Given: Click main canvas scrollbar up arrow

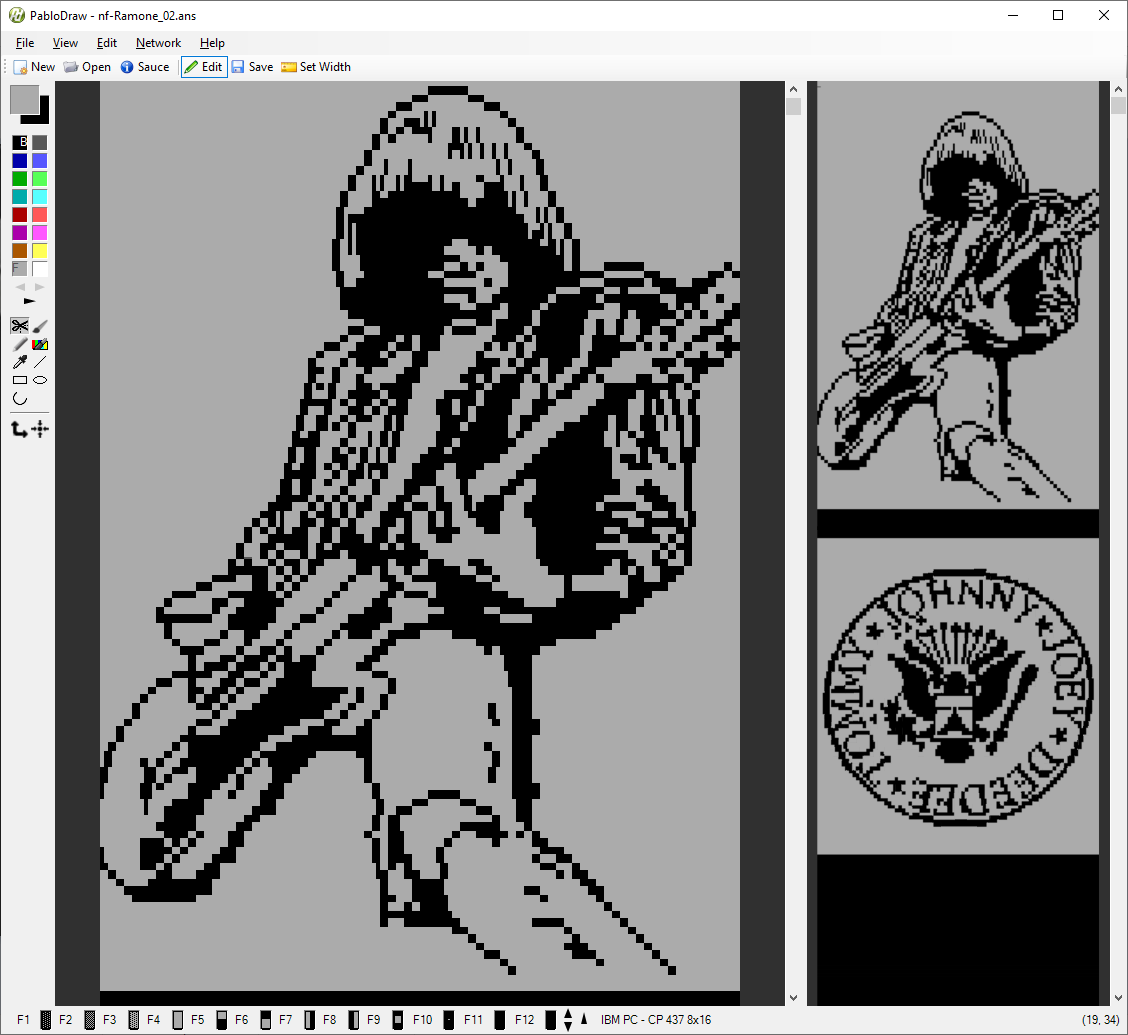Looking at the screenshot, I should pos(793,89).
